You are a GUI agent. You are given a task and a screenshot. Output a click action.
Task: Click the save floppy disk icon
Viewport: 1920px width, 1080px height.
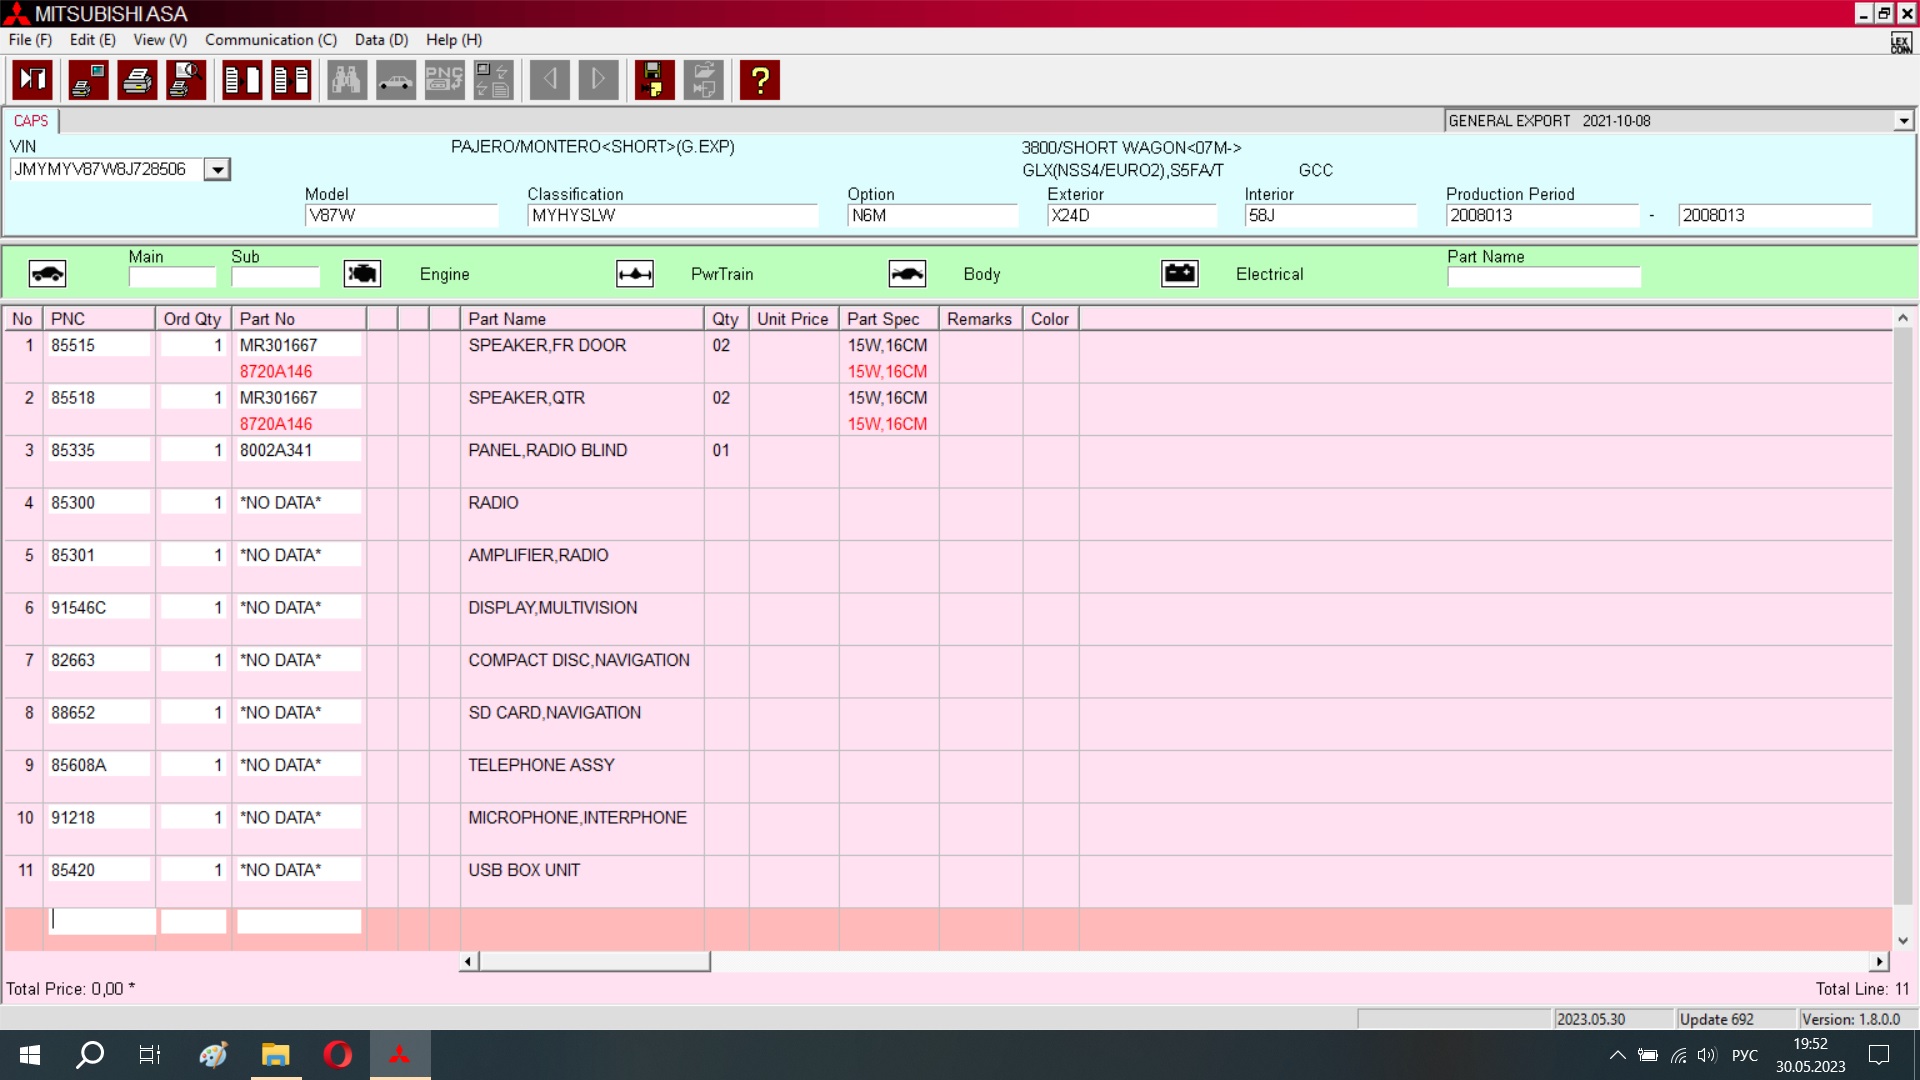[654, 80]
